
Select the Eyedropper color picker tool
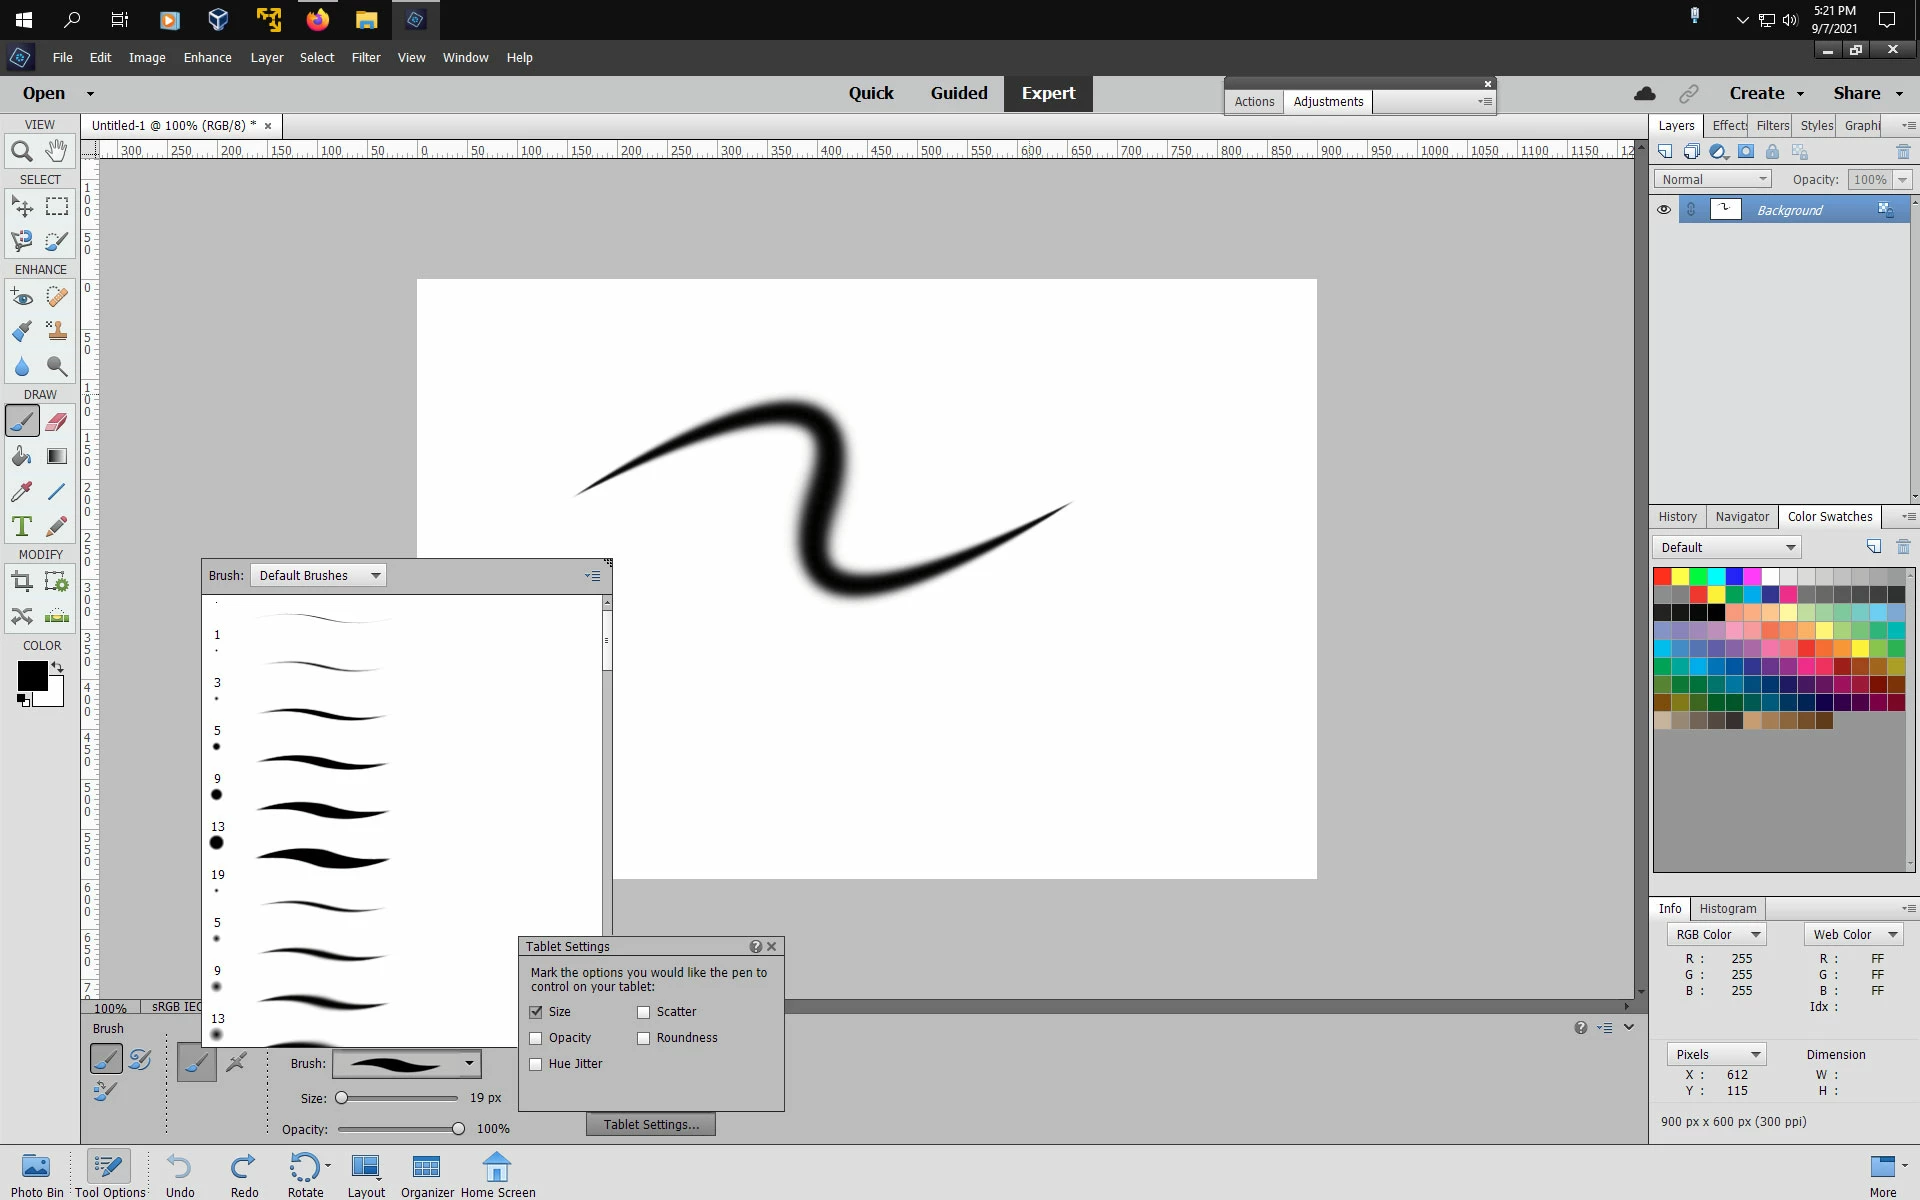(x=22, y=491)
